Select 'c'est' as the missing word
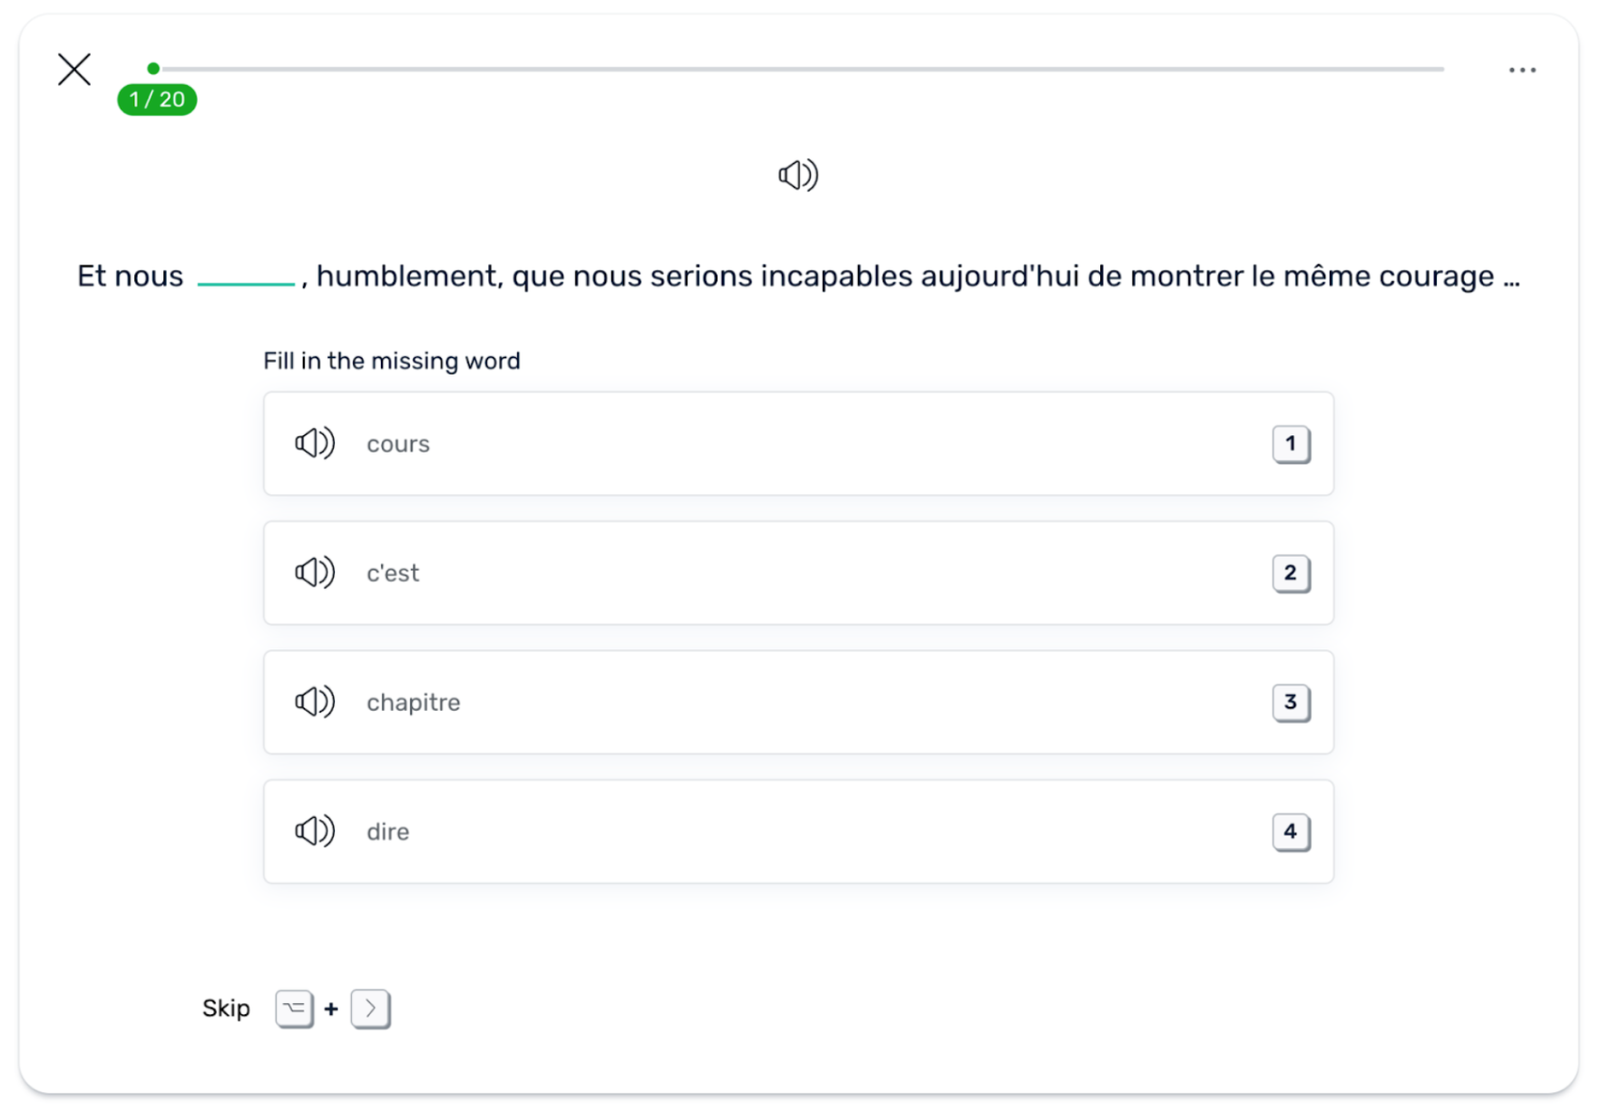The height and width of the screenshot is (1110, 1600). pos(798,573)
